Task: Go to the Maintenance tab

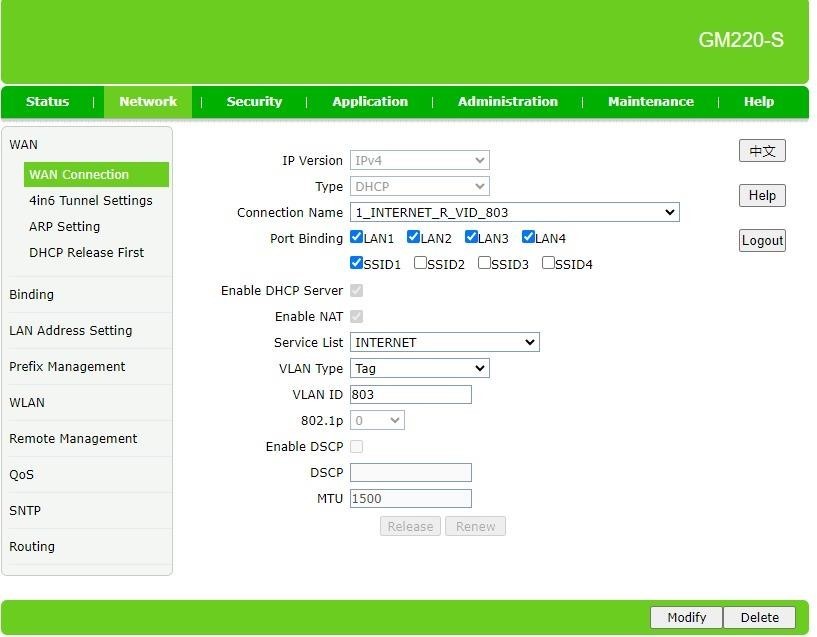Action: [650, 101]
